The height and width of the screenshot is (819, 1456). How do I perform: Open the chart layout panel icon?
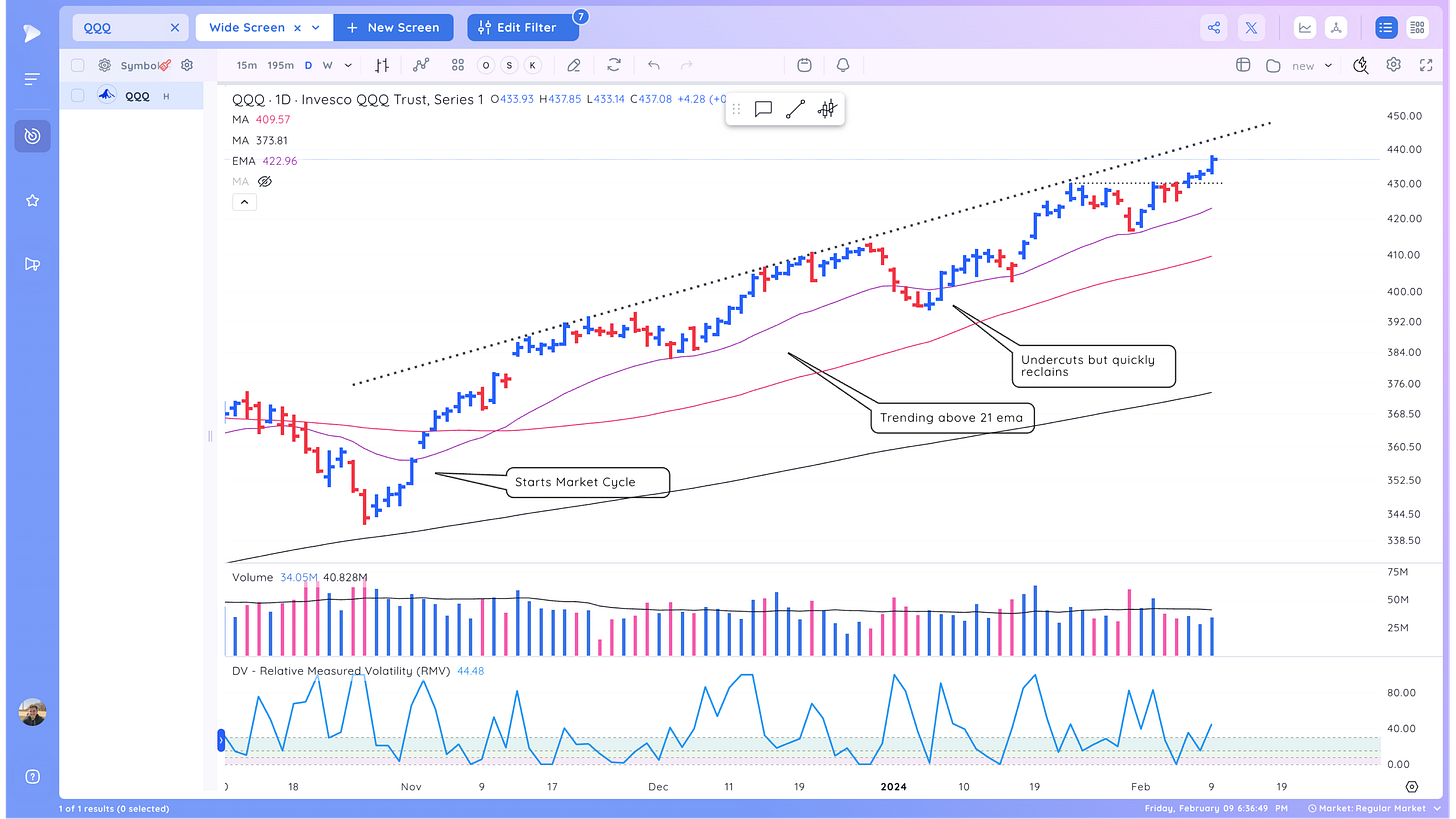coord(1243,65)
